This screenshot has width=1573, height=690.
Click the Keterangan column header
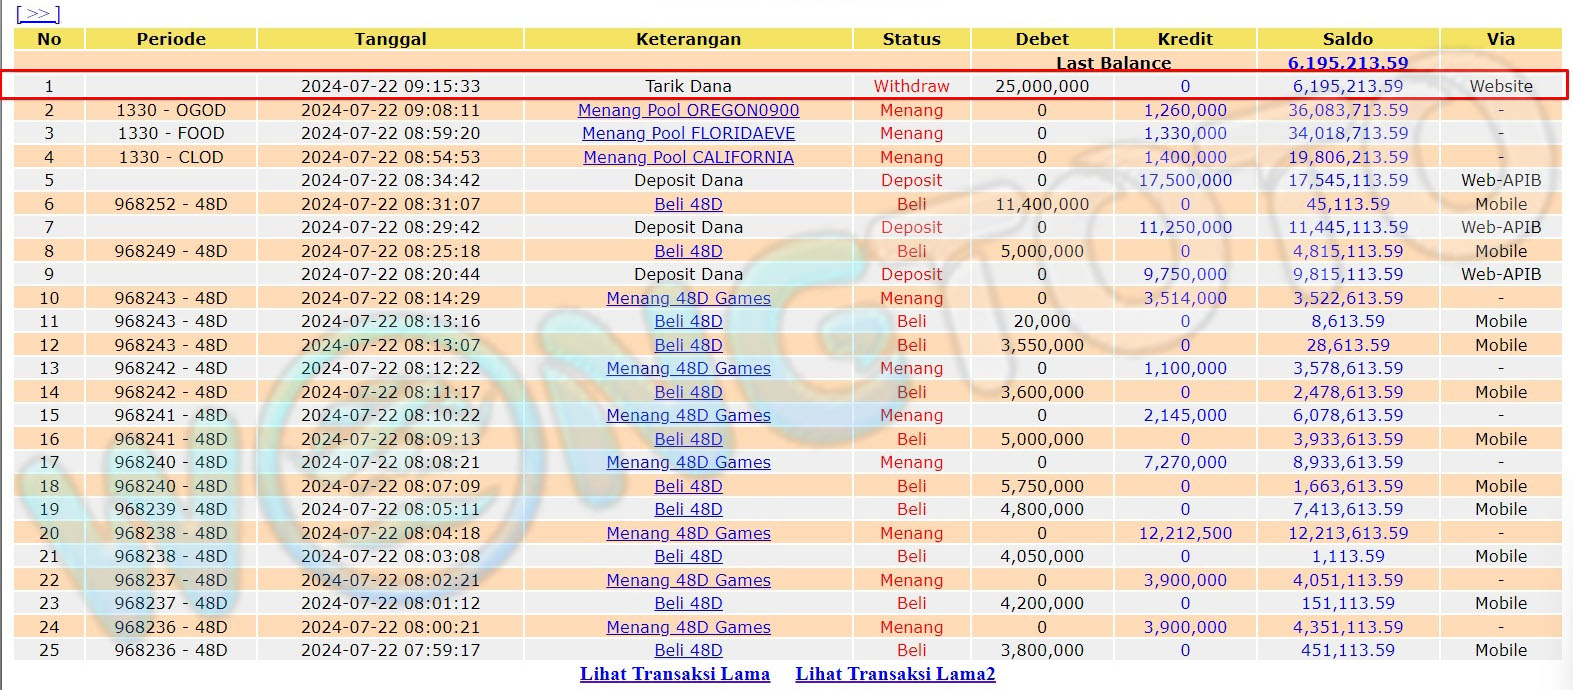coord(688,39)
